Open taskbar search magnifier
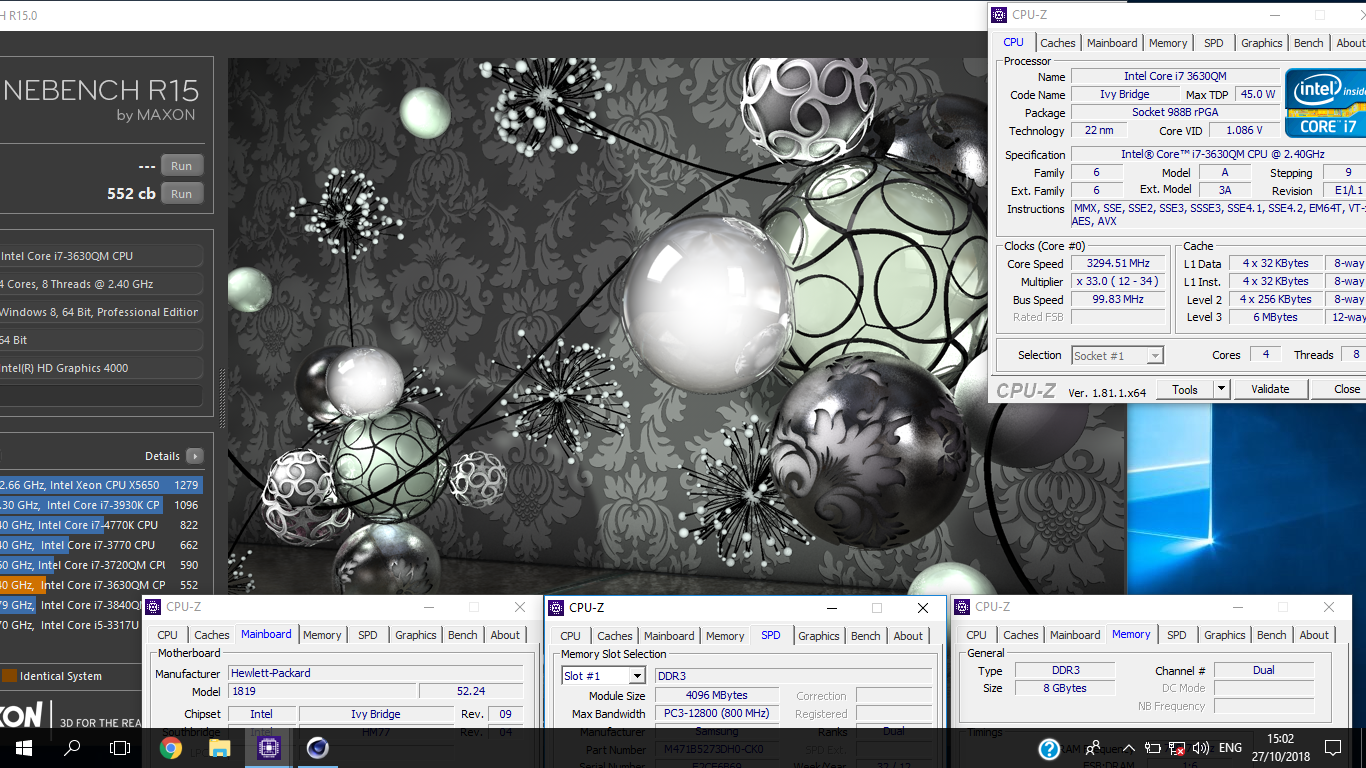 click(x=72, y=748)
